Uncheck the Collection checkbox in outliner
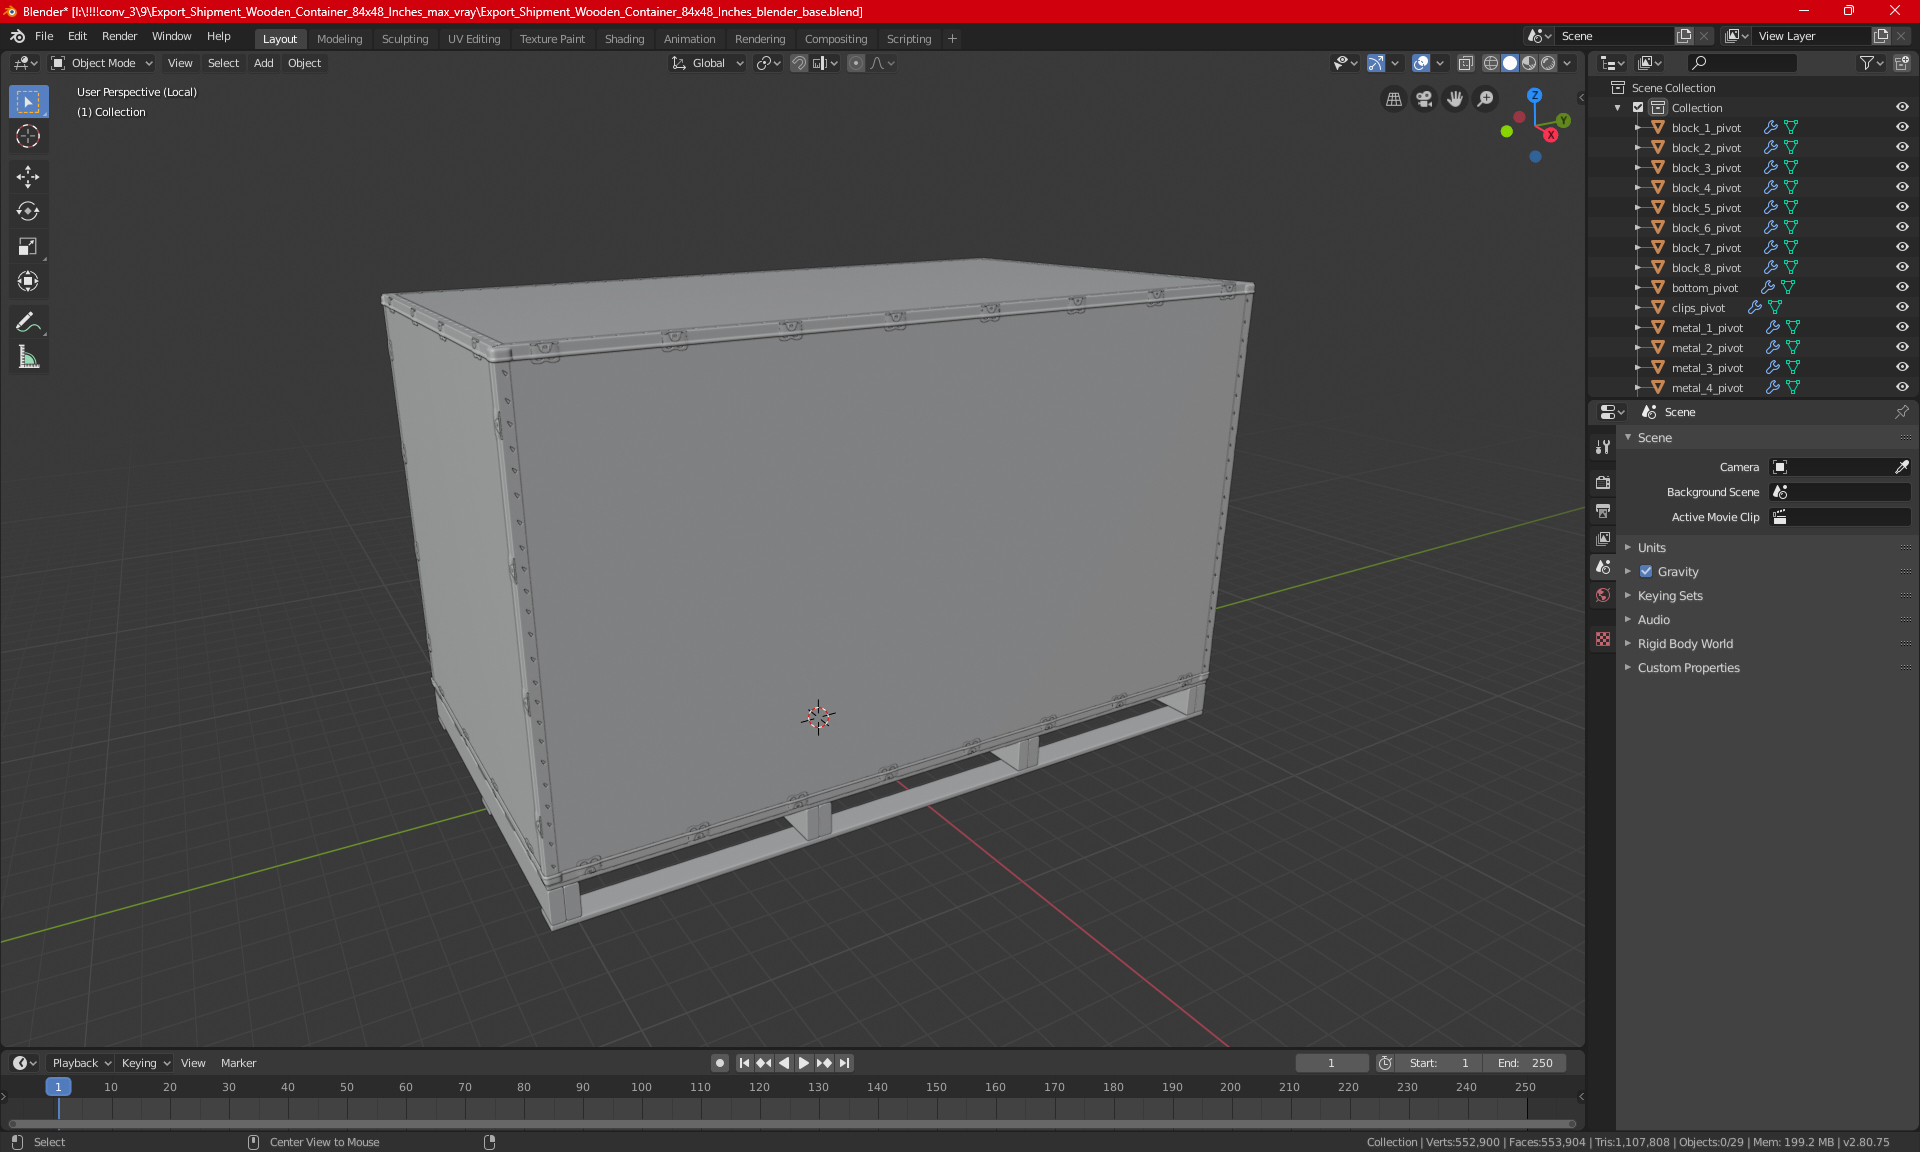The height and width of the screenshot is (1152, 1920). pos(1638,107)
